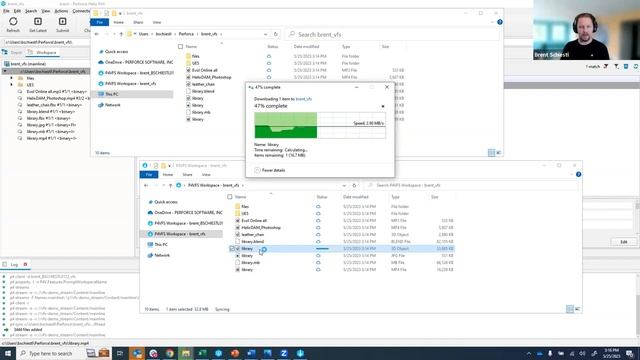Click the sync progress bar on library row
Viewport: 640px width, 360px height.
tap(322, 249)
